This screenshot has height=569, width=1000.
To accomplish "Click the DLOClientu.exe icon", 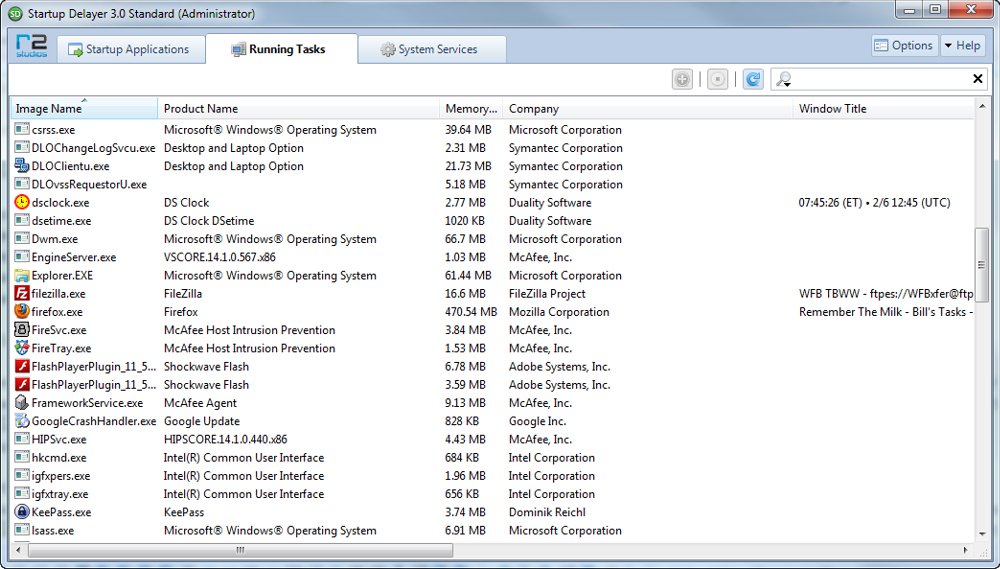I will (x=22, y=166).
